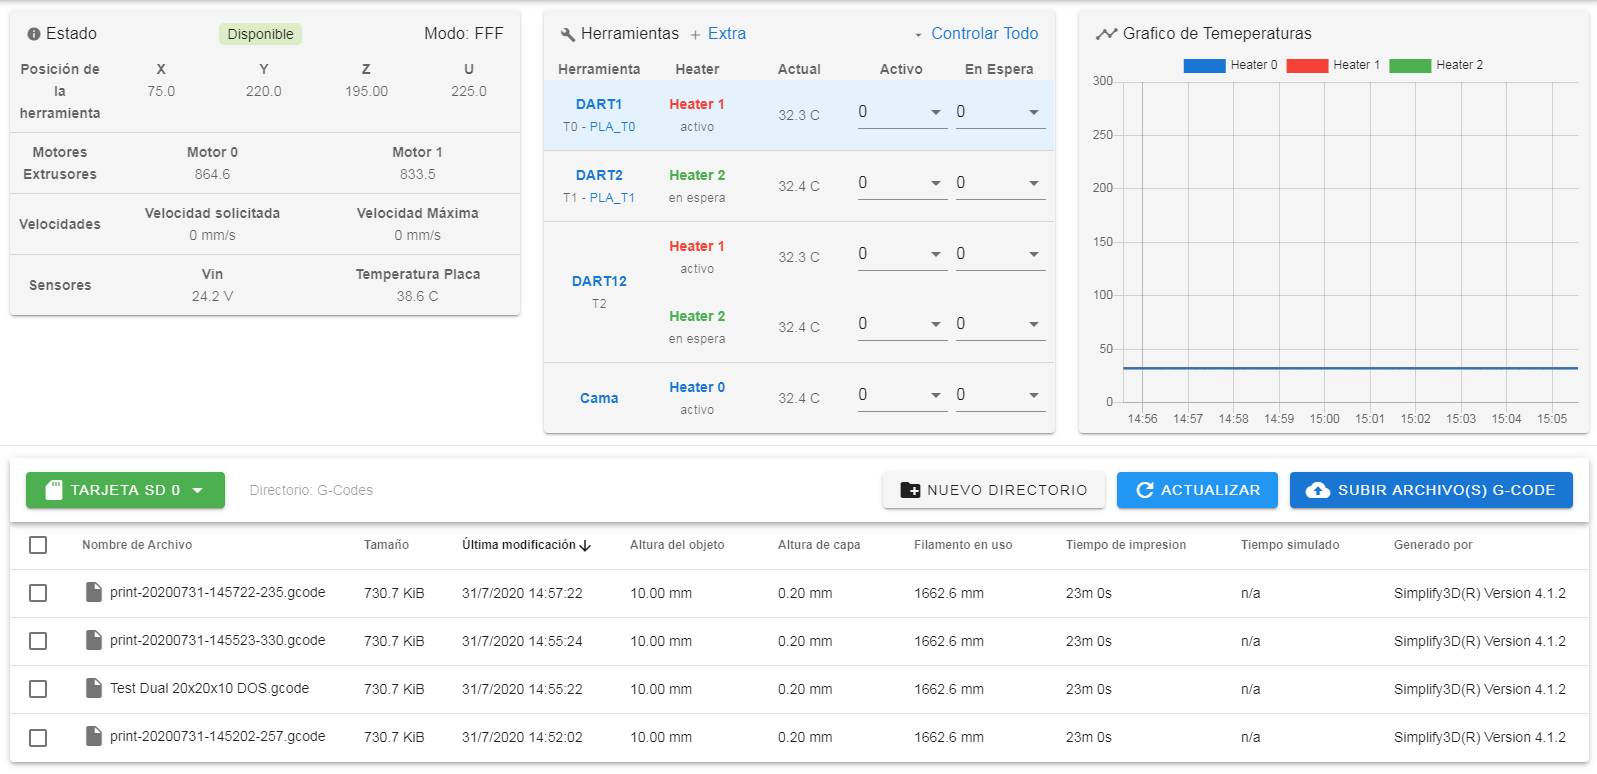This screenshot has width=1597, height=774.
Task: Sort files by Generado por column
Action: coord(1433,545)
